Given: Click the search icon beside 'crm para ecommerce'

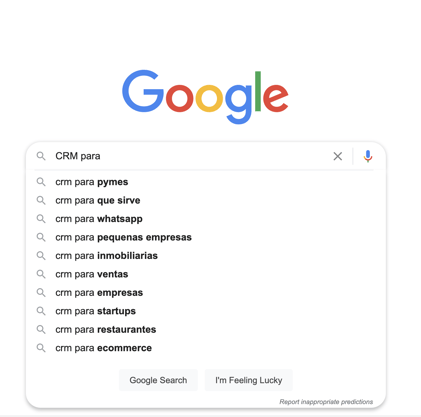Looking at the screenshot, I should click(x=41, y=348).
